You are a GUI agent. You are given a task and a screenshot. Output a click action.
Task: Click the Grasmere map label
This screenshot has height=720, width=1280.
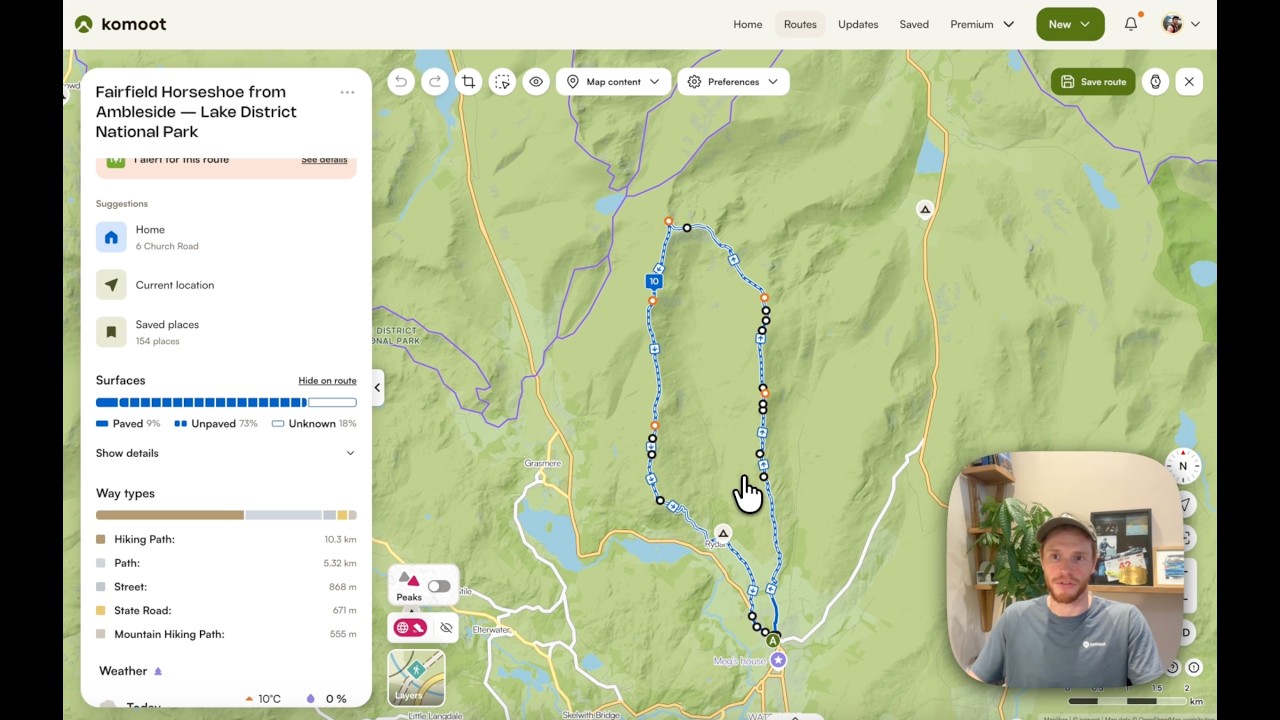(x=543, y=464)
